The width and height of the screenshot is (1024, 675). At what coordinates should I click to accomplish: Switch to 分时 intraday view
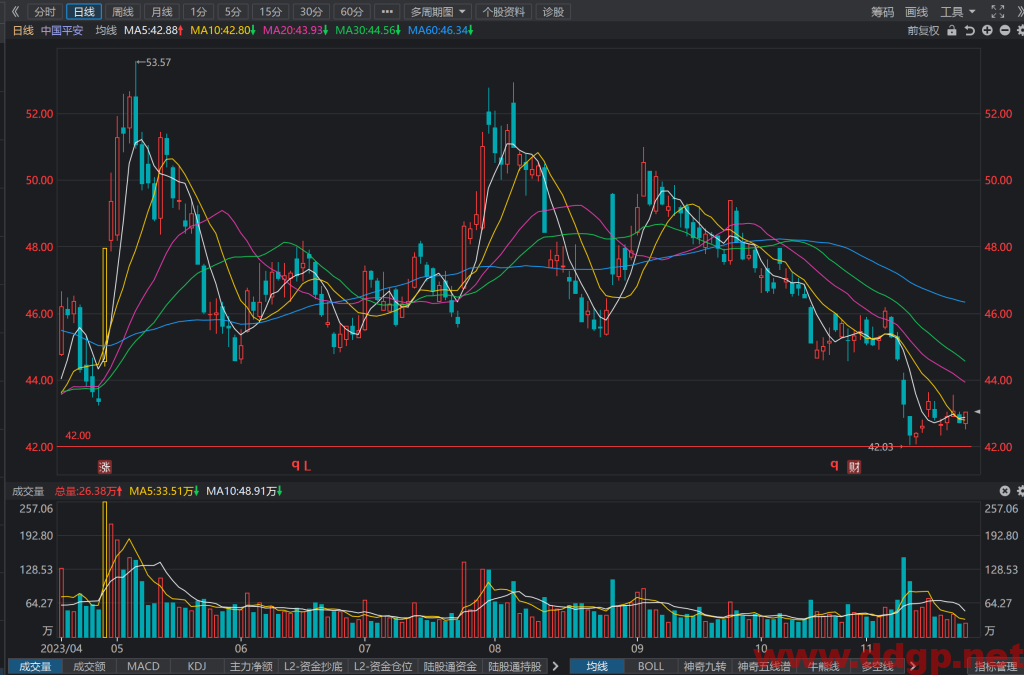pyautogui.click(x=45, y=12)
